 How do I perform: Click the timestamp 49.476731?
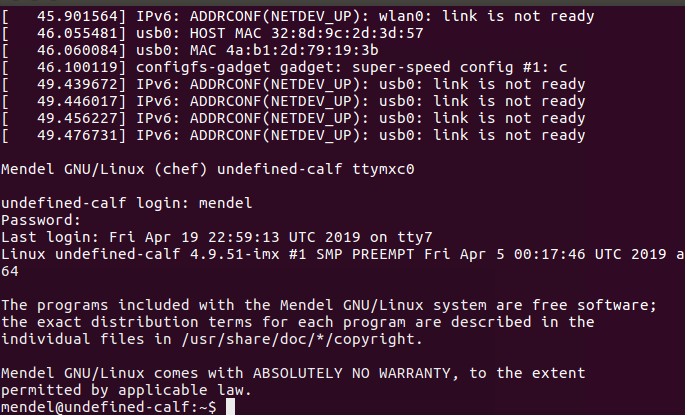[77, 135]
